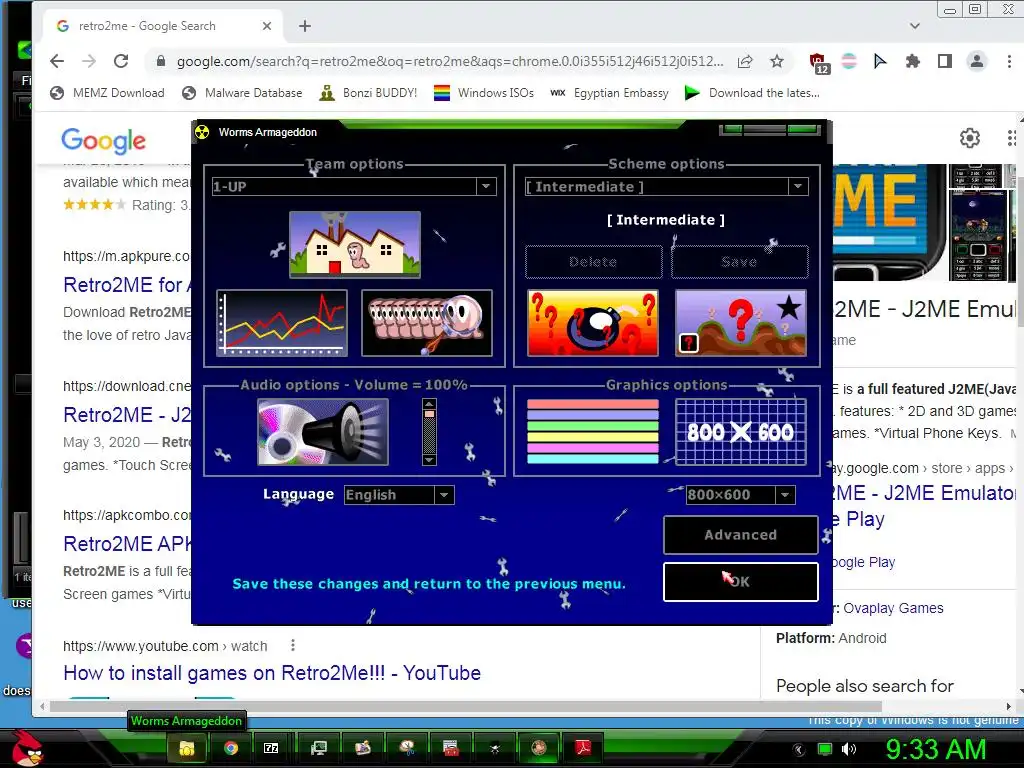1024x768 pixels.
Task: Open team house image in Team options
Action: click(355, 244)
